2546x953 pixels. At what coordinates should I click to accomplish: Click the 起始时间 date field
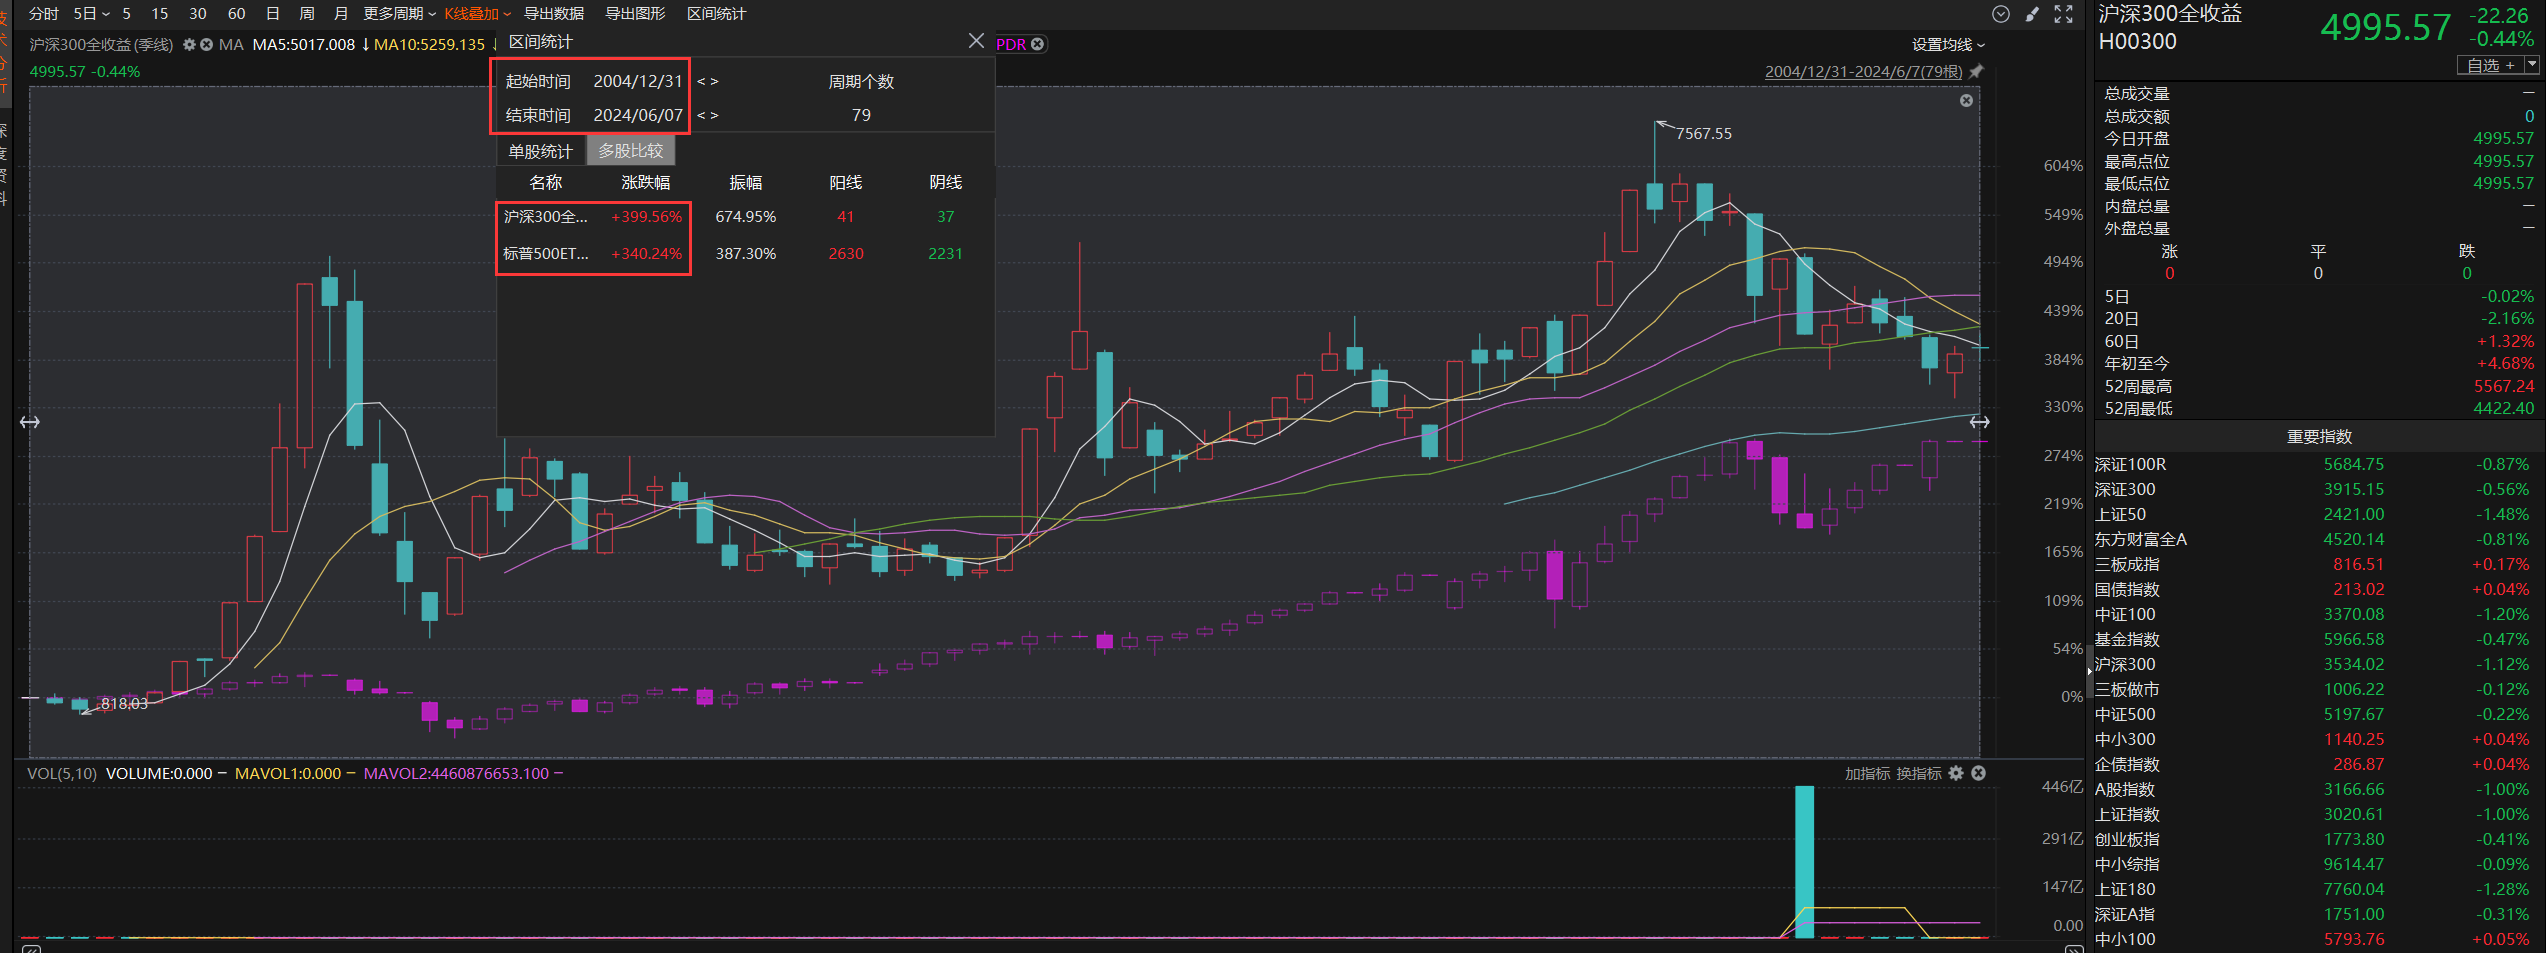coord(637,81)
